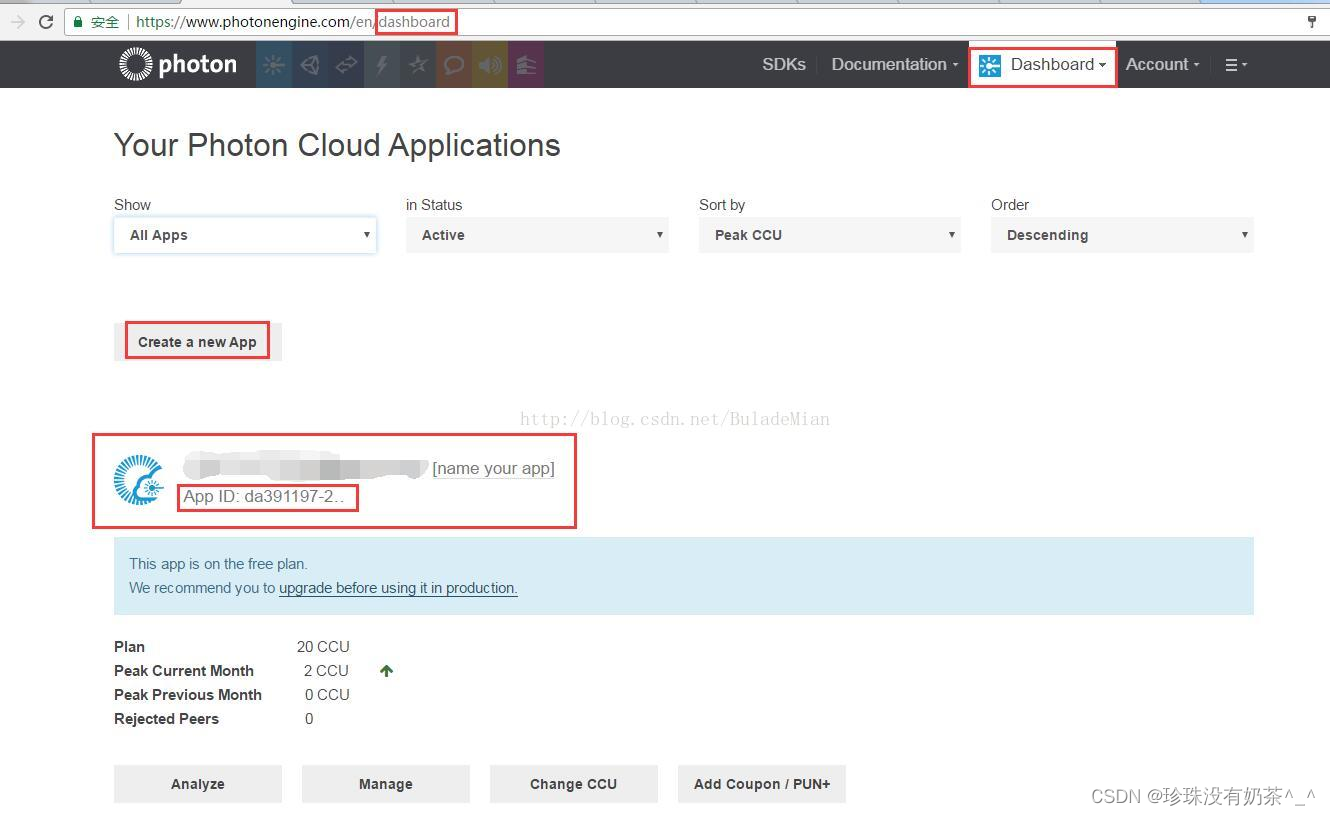Click the 'Rejected Peers' label
1330x816 pixels.
pyautogui.click(x=166, y=719)
